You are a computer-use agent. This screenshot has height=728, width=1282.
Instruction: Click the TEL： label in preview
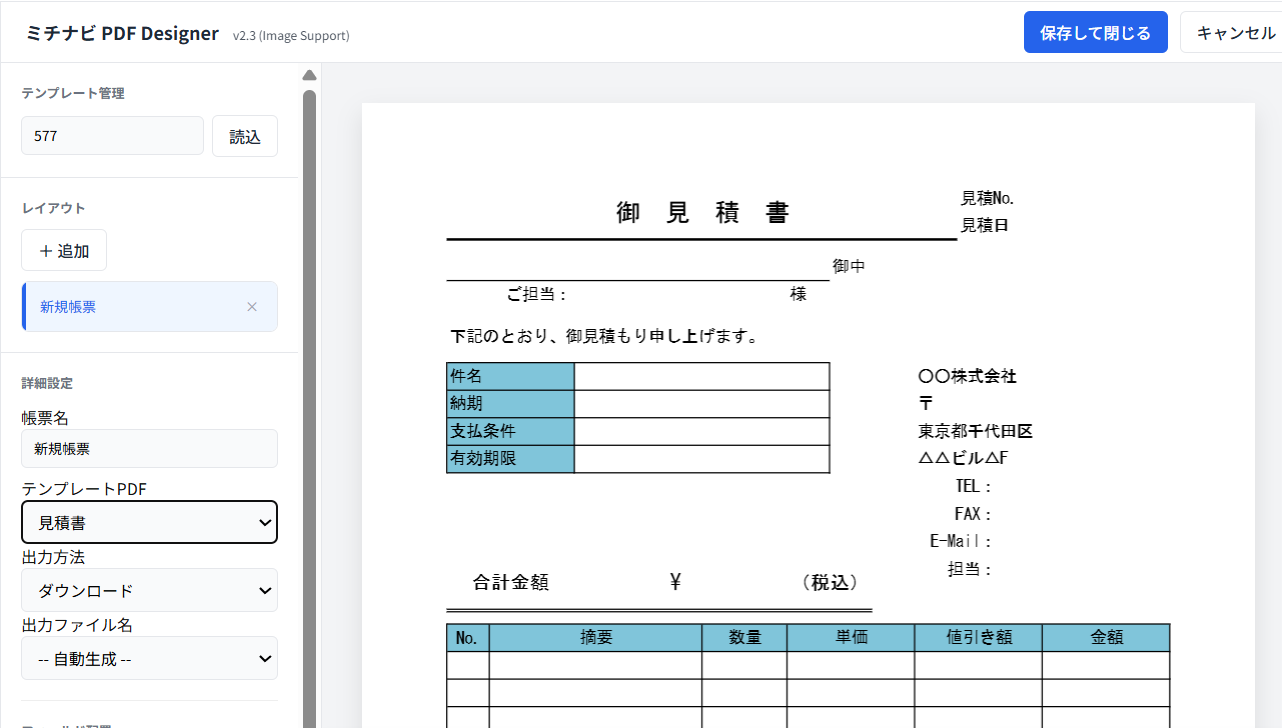coord(973,487)
